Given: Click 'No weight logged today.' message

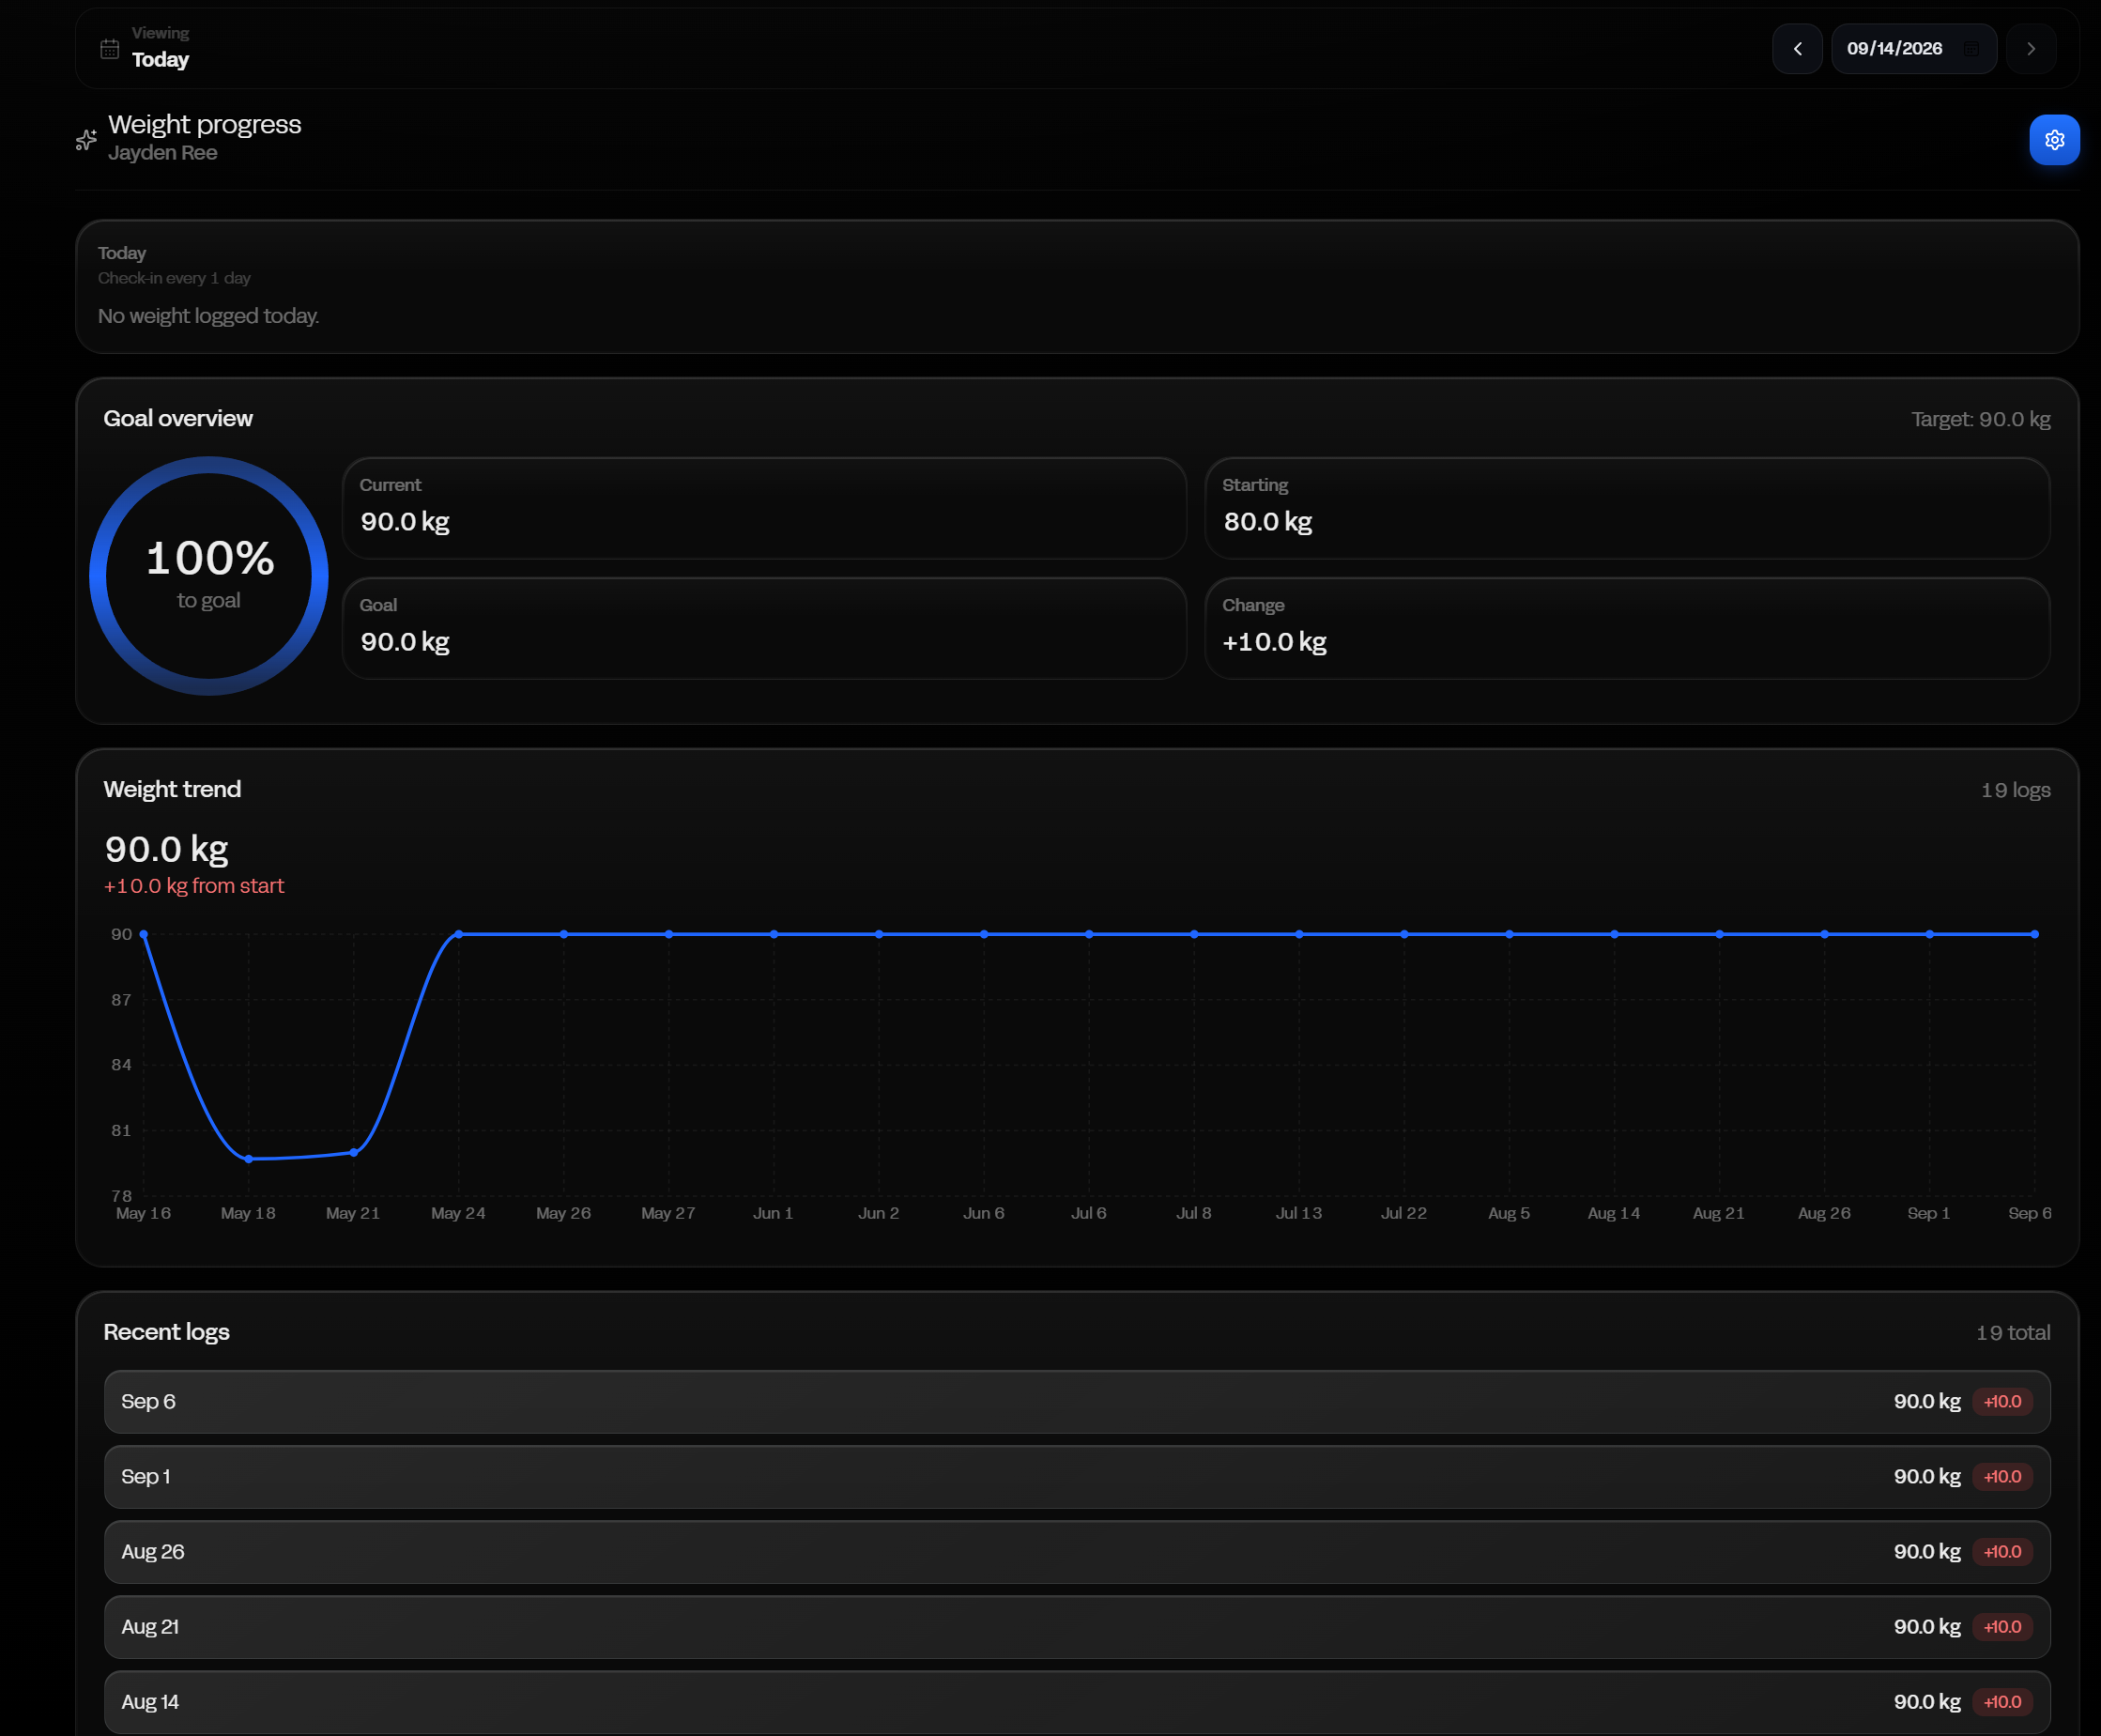Looking at the screenshot, I should tap(209, 316).
